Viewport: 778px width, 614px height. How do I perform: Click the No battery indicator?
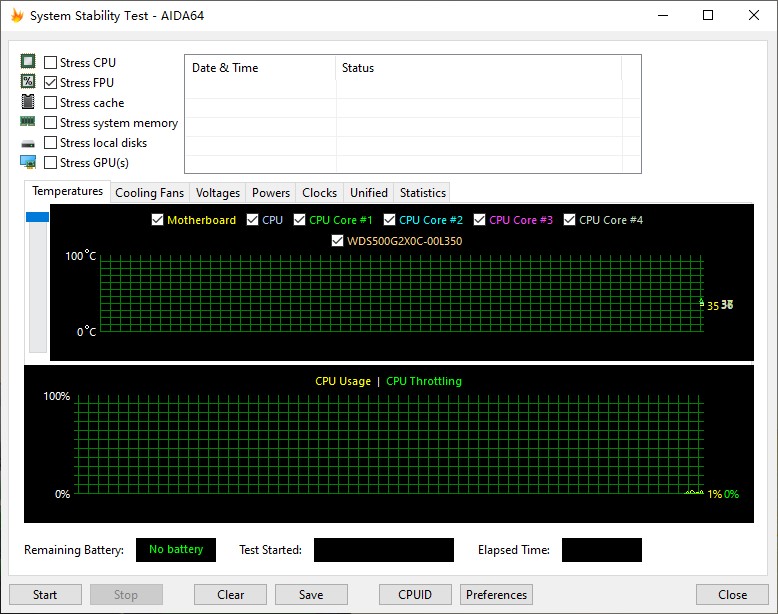tap(176, 549)
